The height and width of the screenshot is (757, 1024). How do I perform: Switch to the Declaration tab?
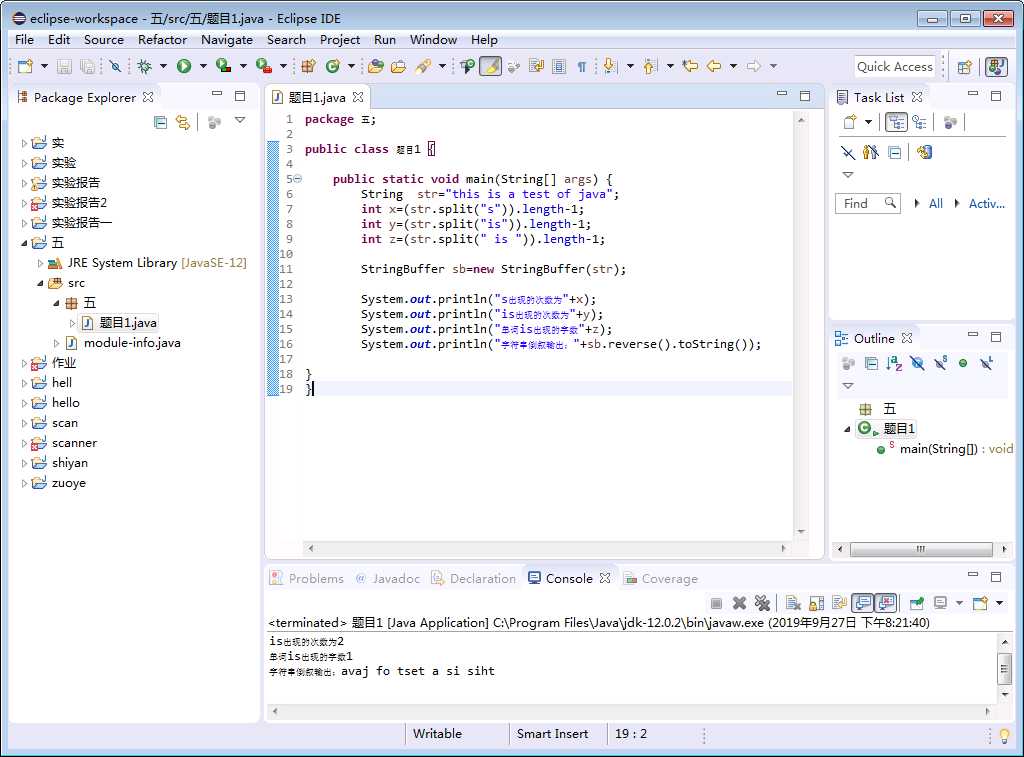tap(473, 579)
